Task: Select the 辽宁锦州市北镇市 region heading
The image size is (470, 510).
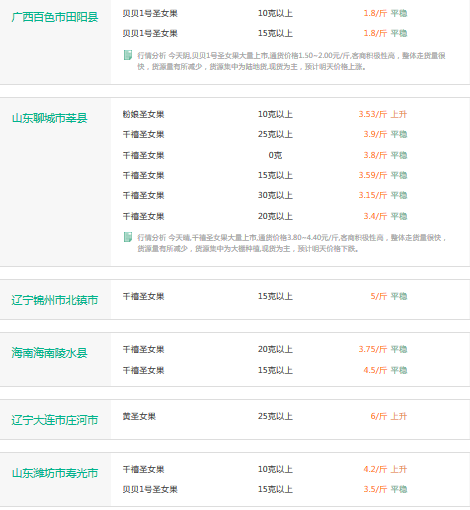Action: pos(55,300)
